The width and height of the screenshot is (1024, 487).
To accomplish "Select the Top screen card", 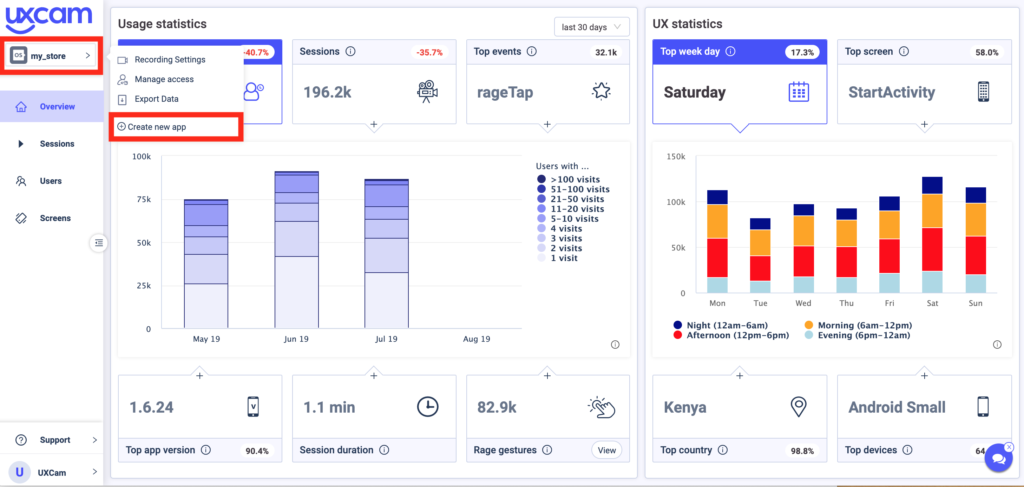I will tap(924, 81).
